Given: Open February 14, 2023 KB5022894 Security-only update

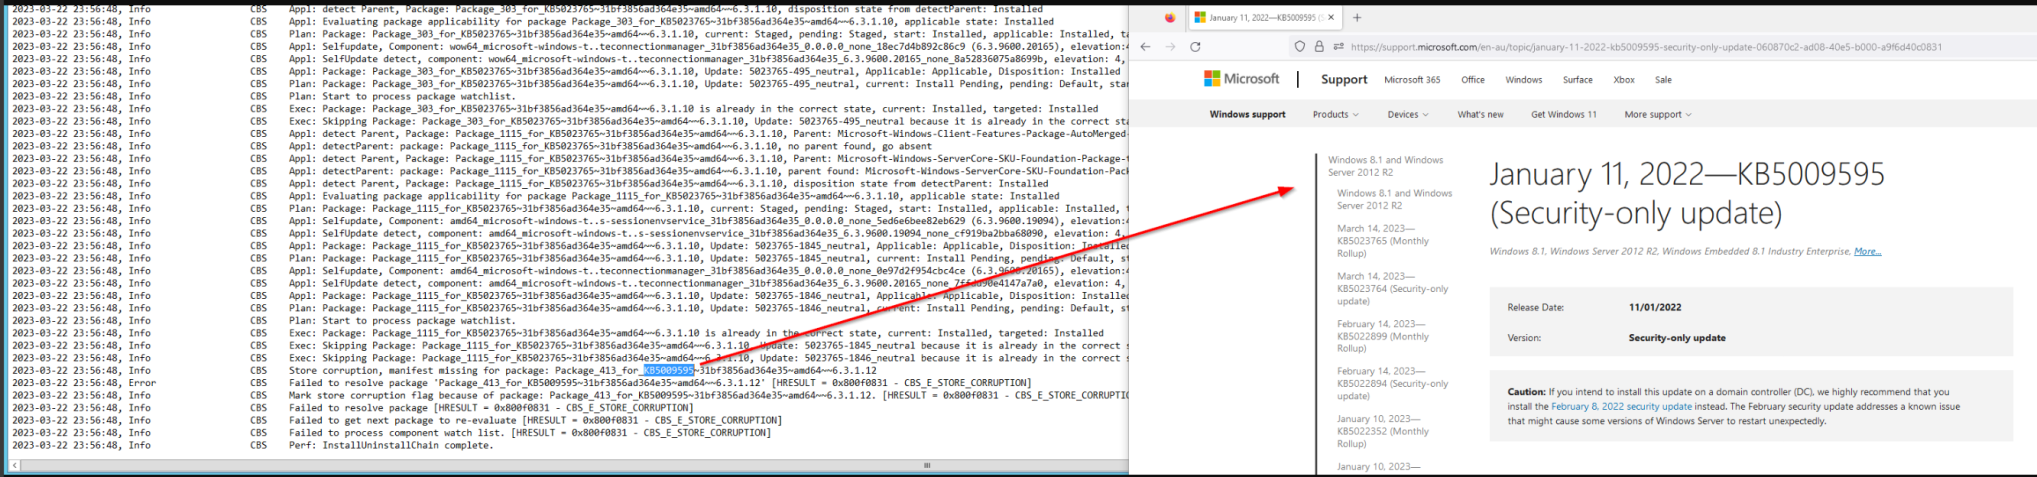Looking at the screenshot, I should coord(1392,383).
